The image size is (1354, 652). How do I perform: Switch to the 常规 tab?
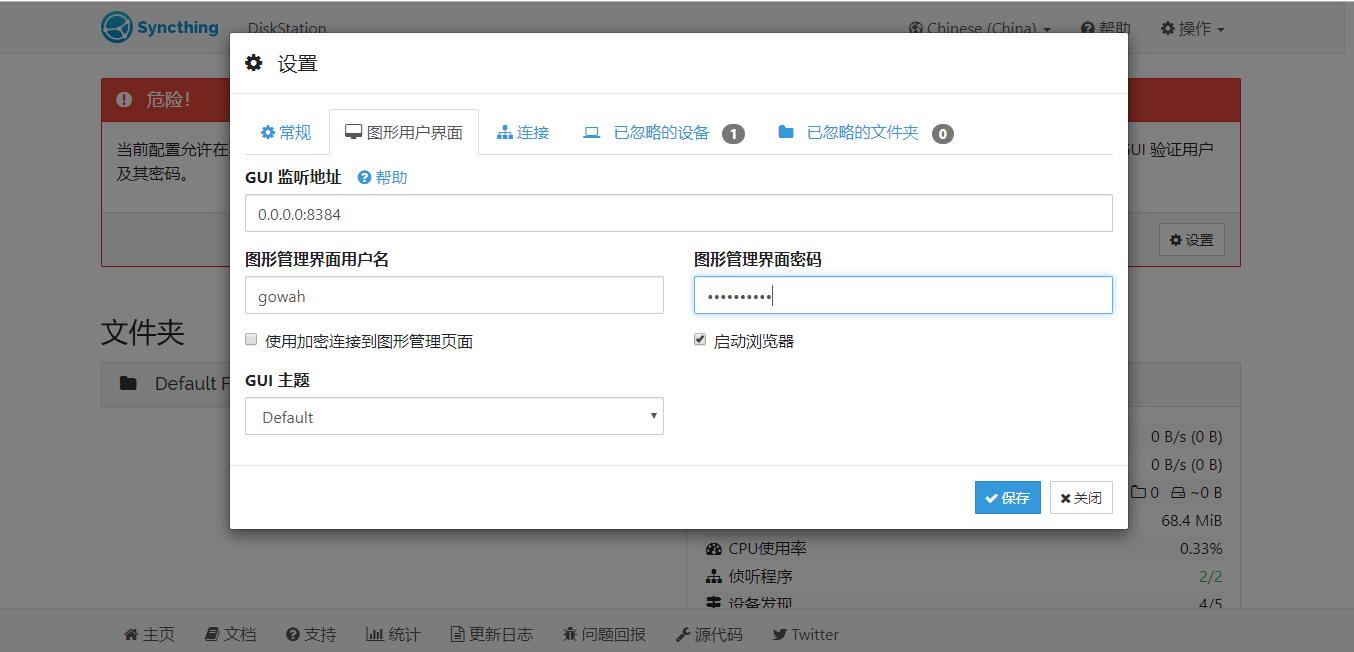click(286, 132)
